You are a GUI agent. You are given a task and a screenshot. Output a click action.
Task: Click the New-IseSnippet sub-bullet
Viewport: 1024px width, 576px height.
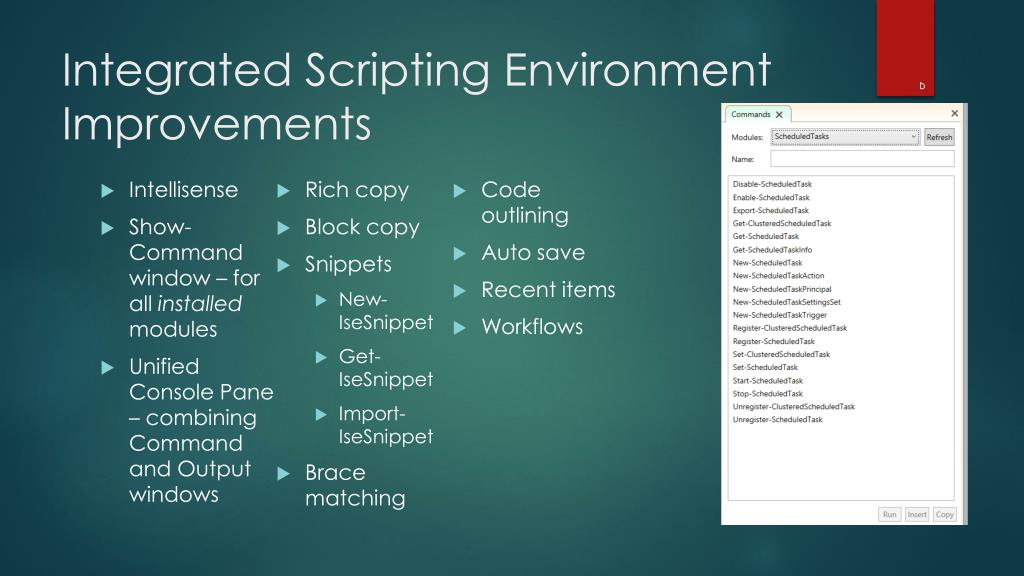[385, 311]
